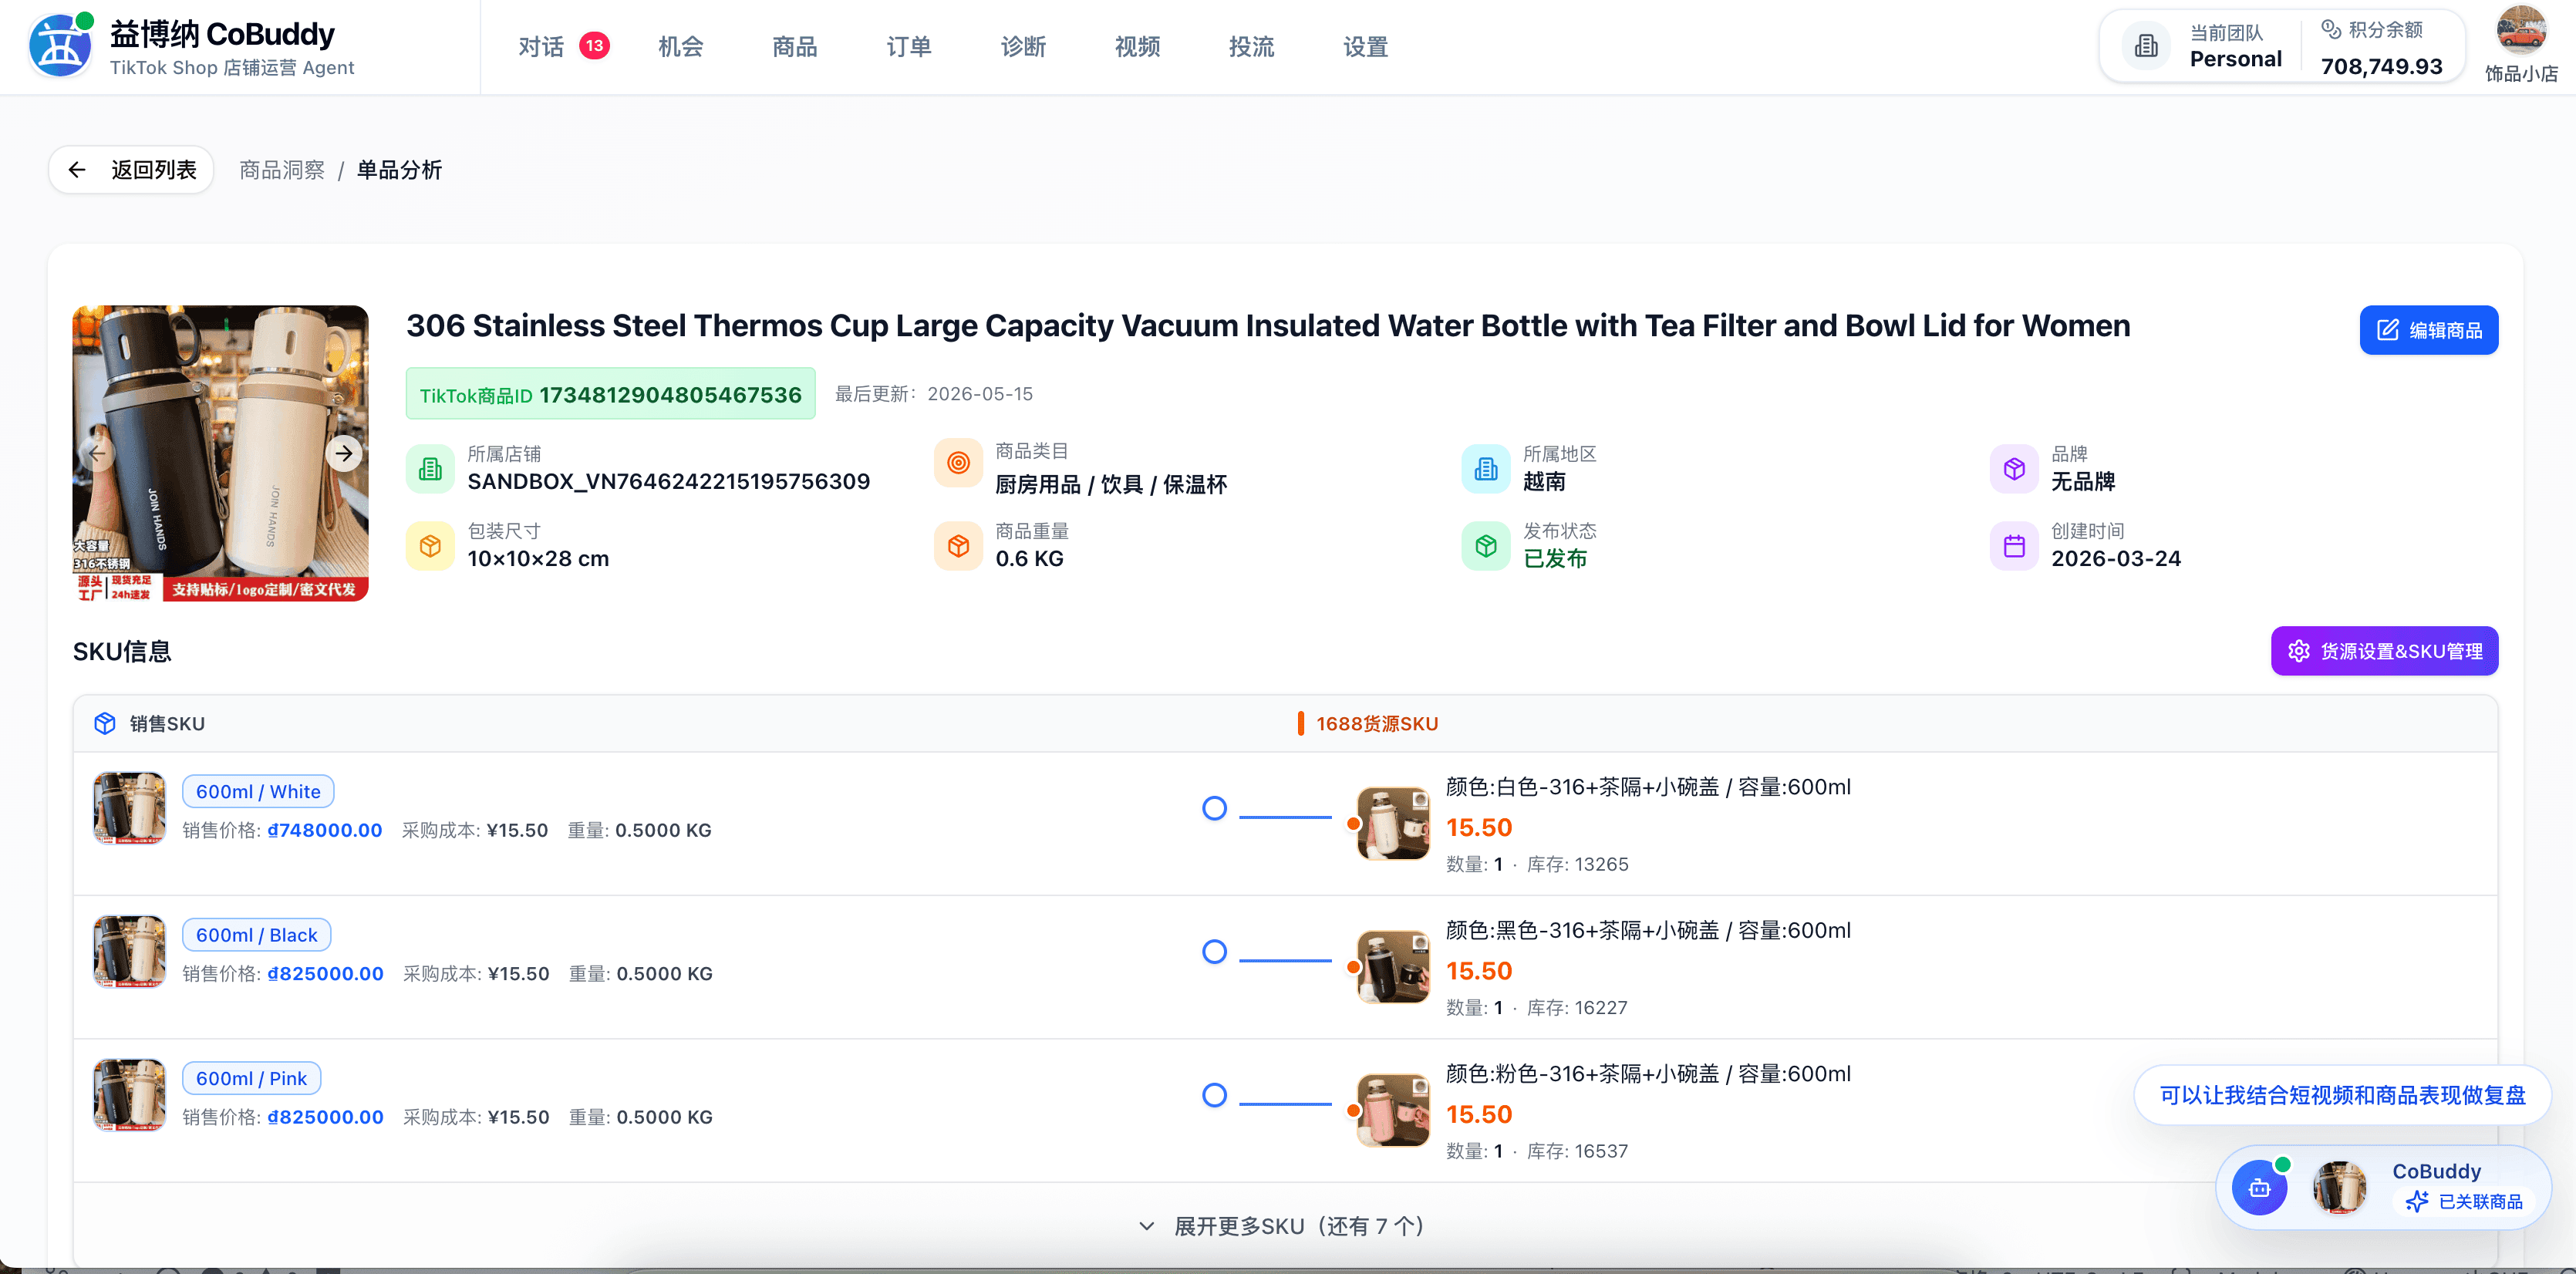Open the 饰品小店 user avatar

(x=2520, y=30)
